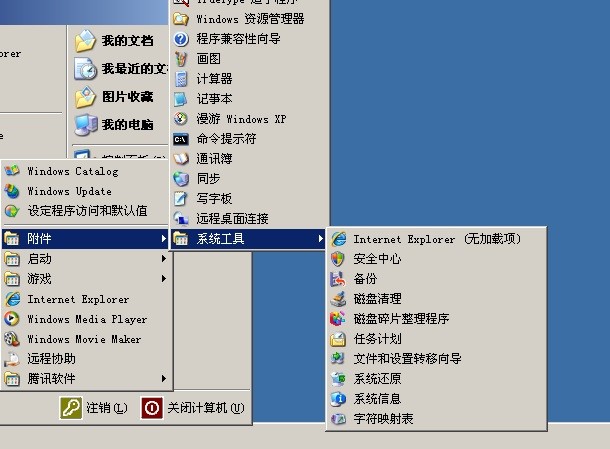Open the 启动 startup folder
Screen dimensions: 610x449
(x=85, y=259)
